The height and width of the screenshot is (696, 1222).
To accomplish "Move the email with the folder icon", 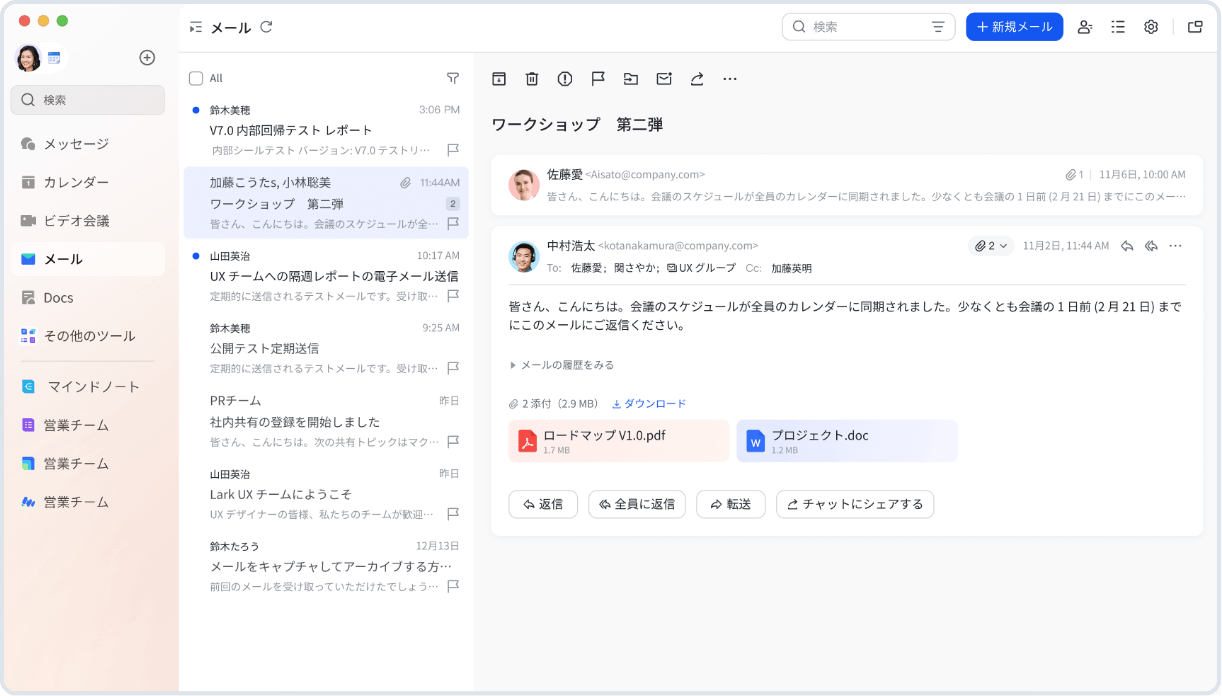I will (630, 79).
